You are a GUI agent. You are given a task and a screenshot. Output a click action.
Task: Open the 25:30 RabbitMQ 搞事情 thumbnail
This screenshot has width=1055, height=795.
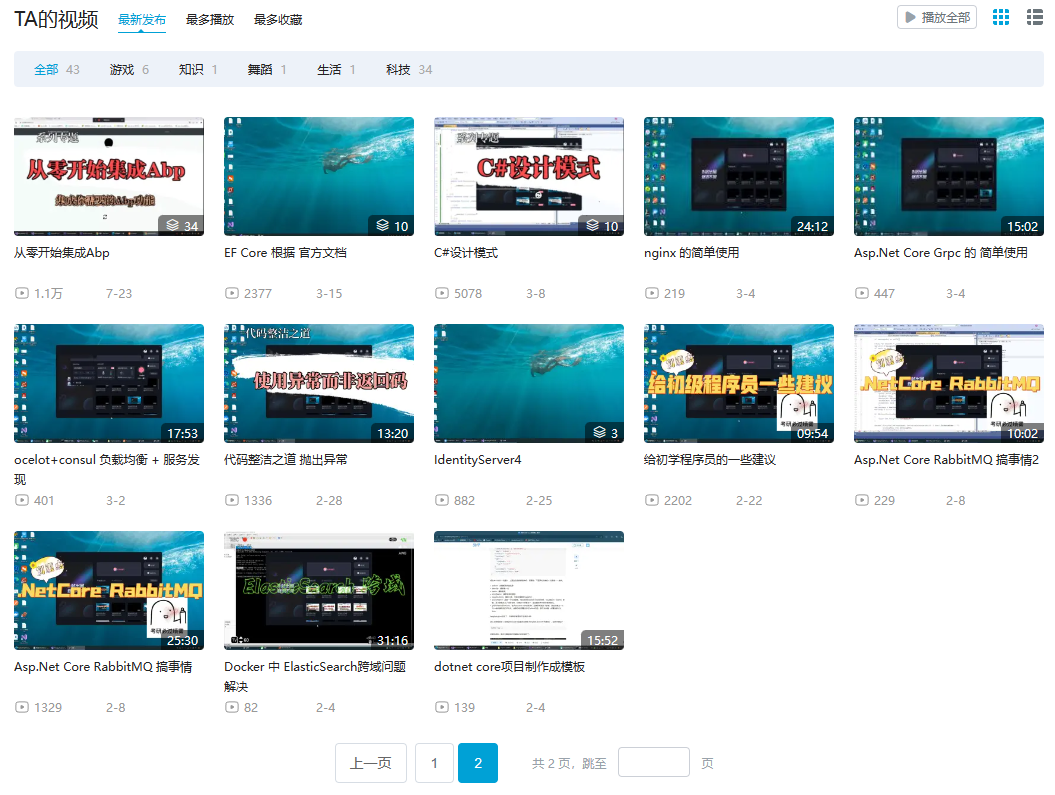(x=109, y=591)
